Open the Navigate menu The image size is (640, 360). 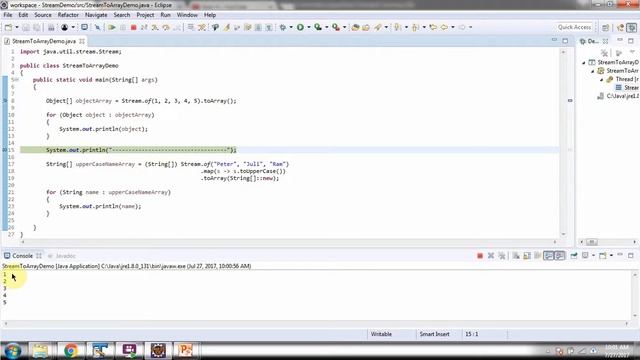coord(96,15)
